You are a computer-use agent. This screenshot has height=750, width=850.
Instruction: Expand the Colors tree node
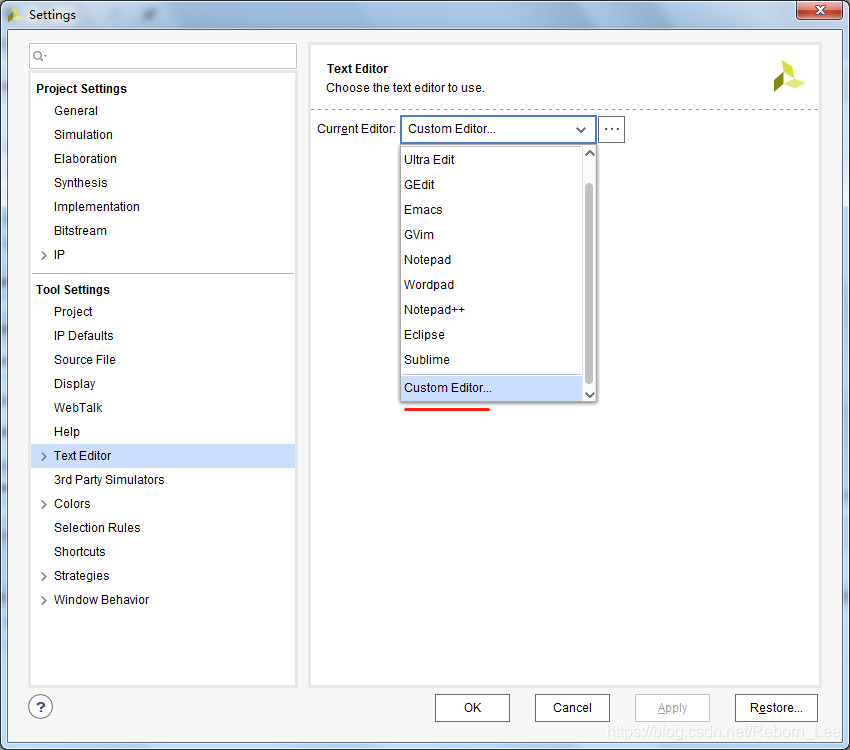coord(44,504)
